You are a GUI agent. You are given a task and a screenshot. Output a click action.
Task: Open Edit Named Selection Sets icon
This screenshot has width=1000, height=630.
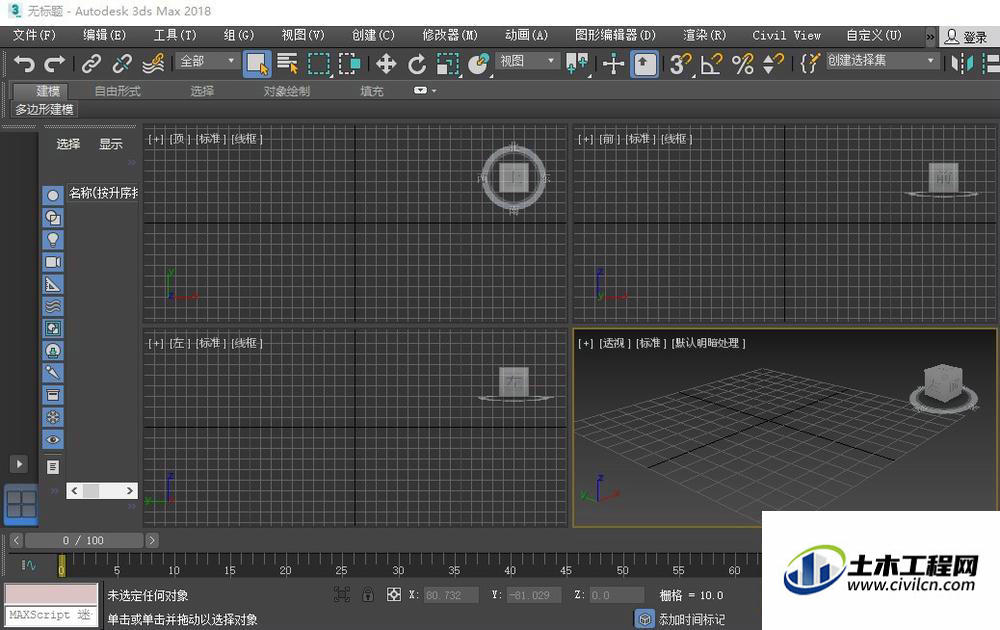click(x=810, y=64)
